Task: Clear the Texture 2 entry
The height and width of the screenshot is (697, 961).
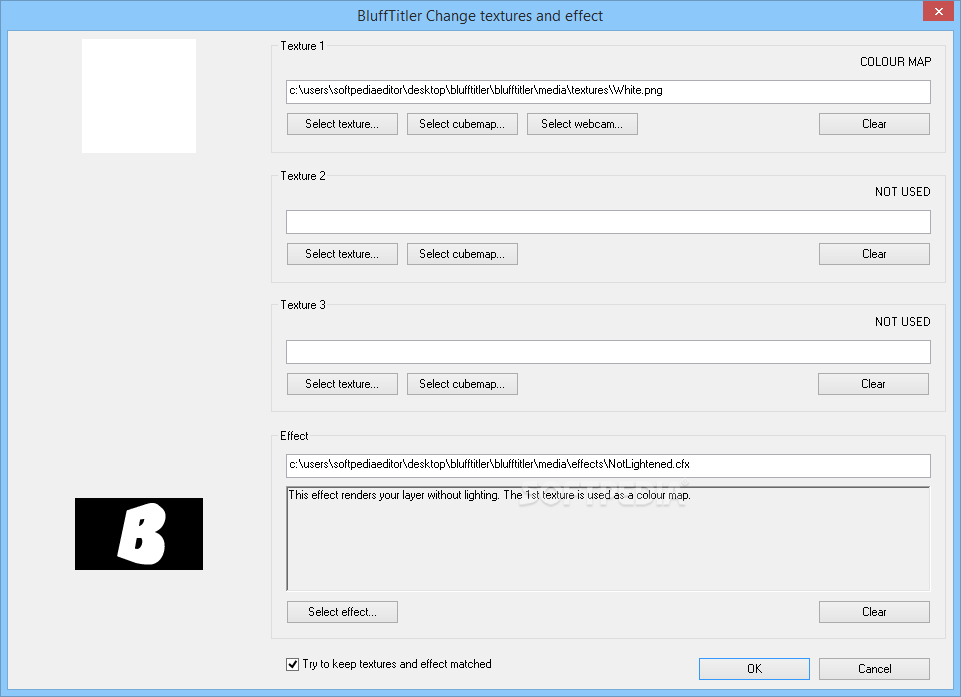Action: point(874,254)
